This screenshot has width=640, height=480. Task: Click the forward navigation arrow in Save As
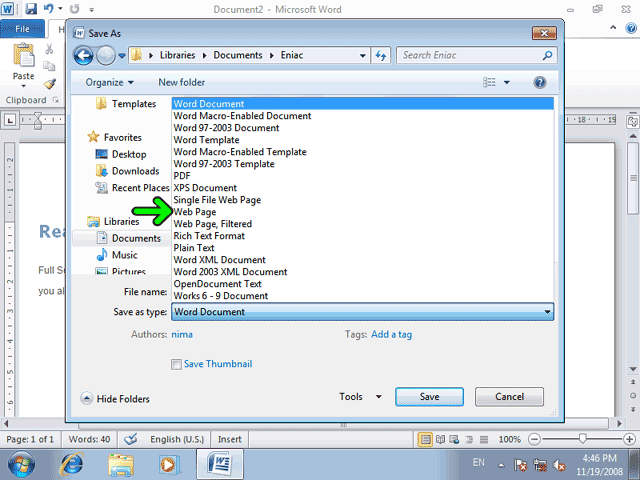(106, 56)
